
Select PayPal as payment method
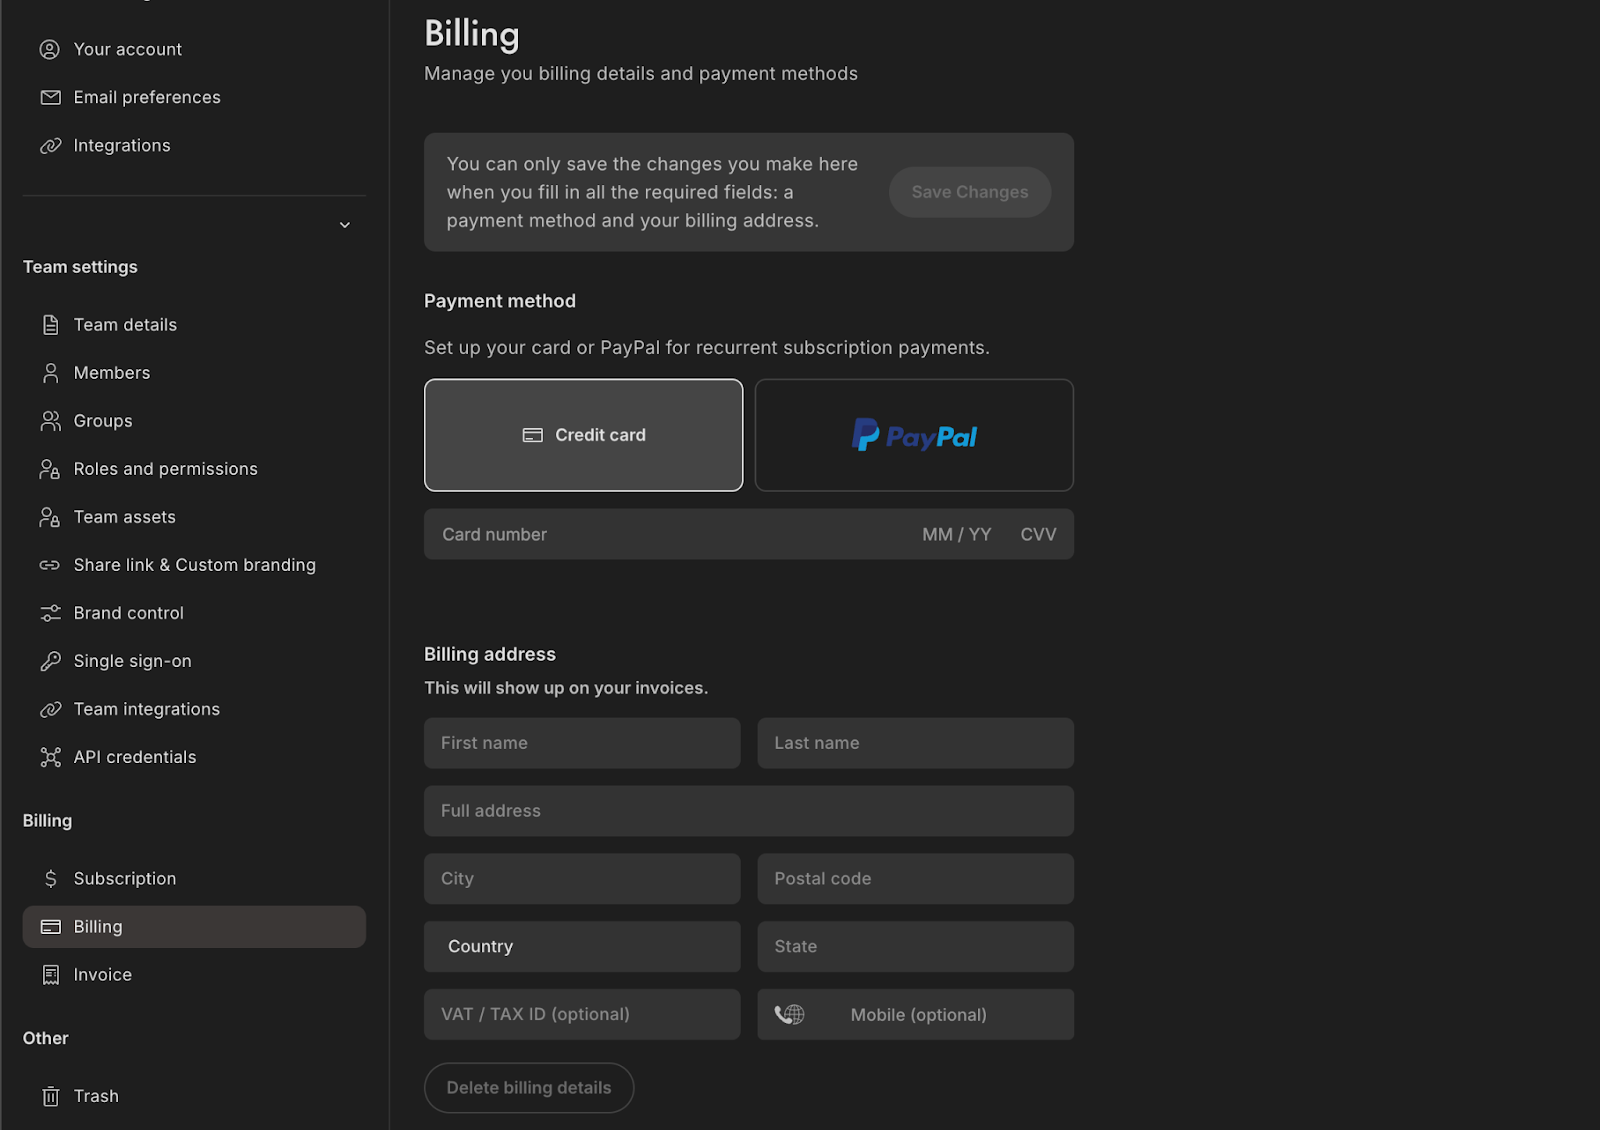914,435
